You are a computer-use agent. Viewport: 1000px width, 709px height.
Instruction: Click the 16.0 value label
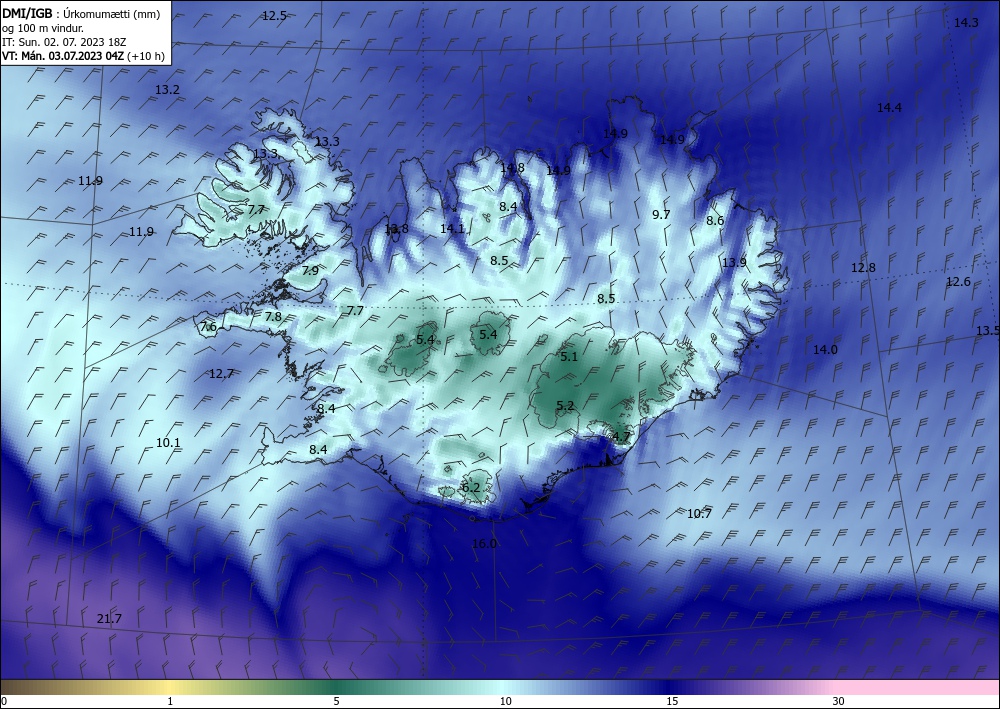click(484, 544)
